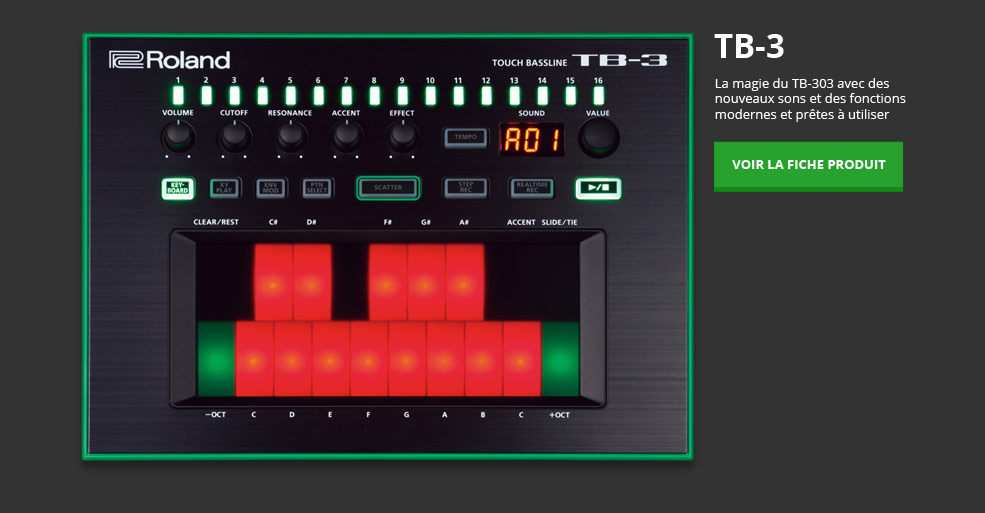Tap the G# red touch pad
The width and height of the screenshot is (985, 513).
coord(427,283)
